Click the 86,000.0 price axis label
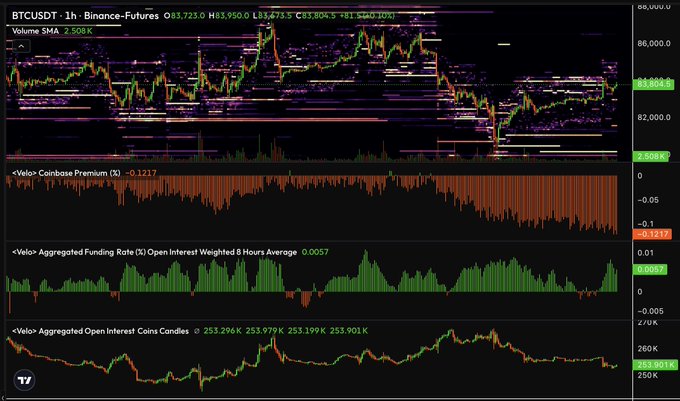 pyautogui.click(x=654, y=43)
